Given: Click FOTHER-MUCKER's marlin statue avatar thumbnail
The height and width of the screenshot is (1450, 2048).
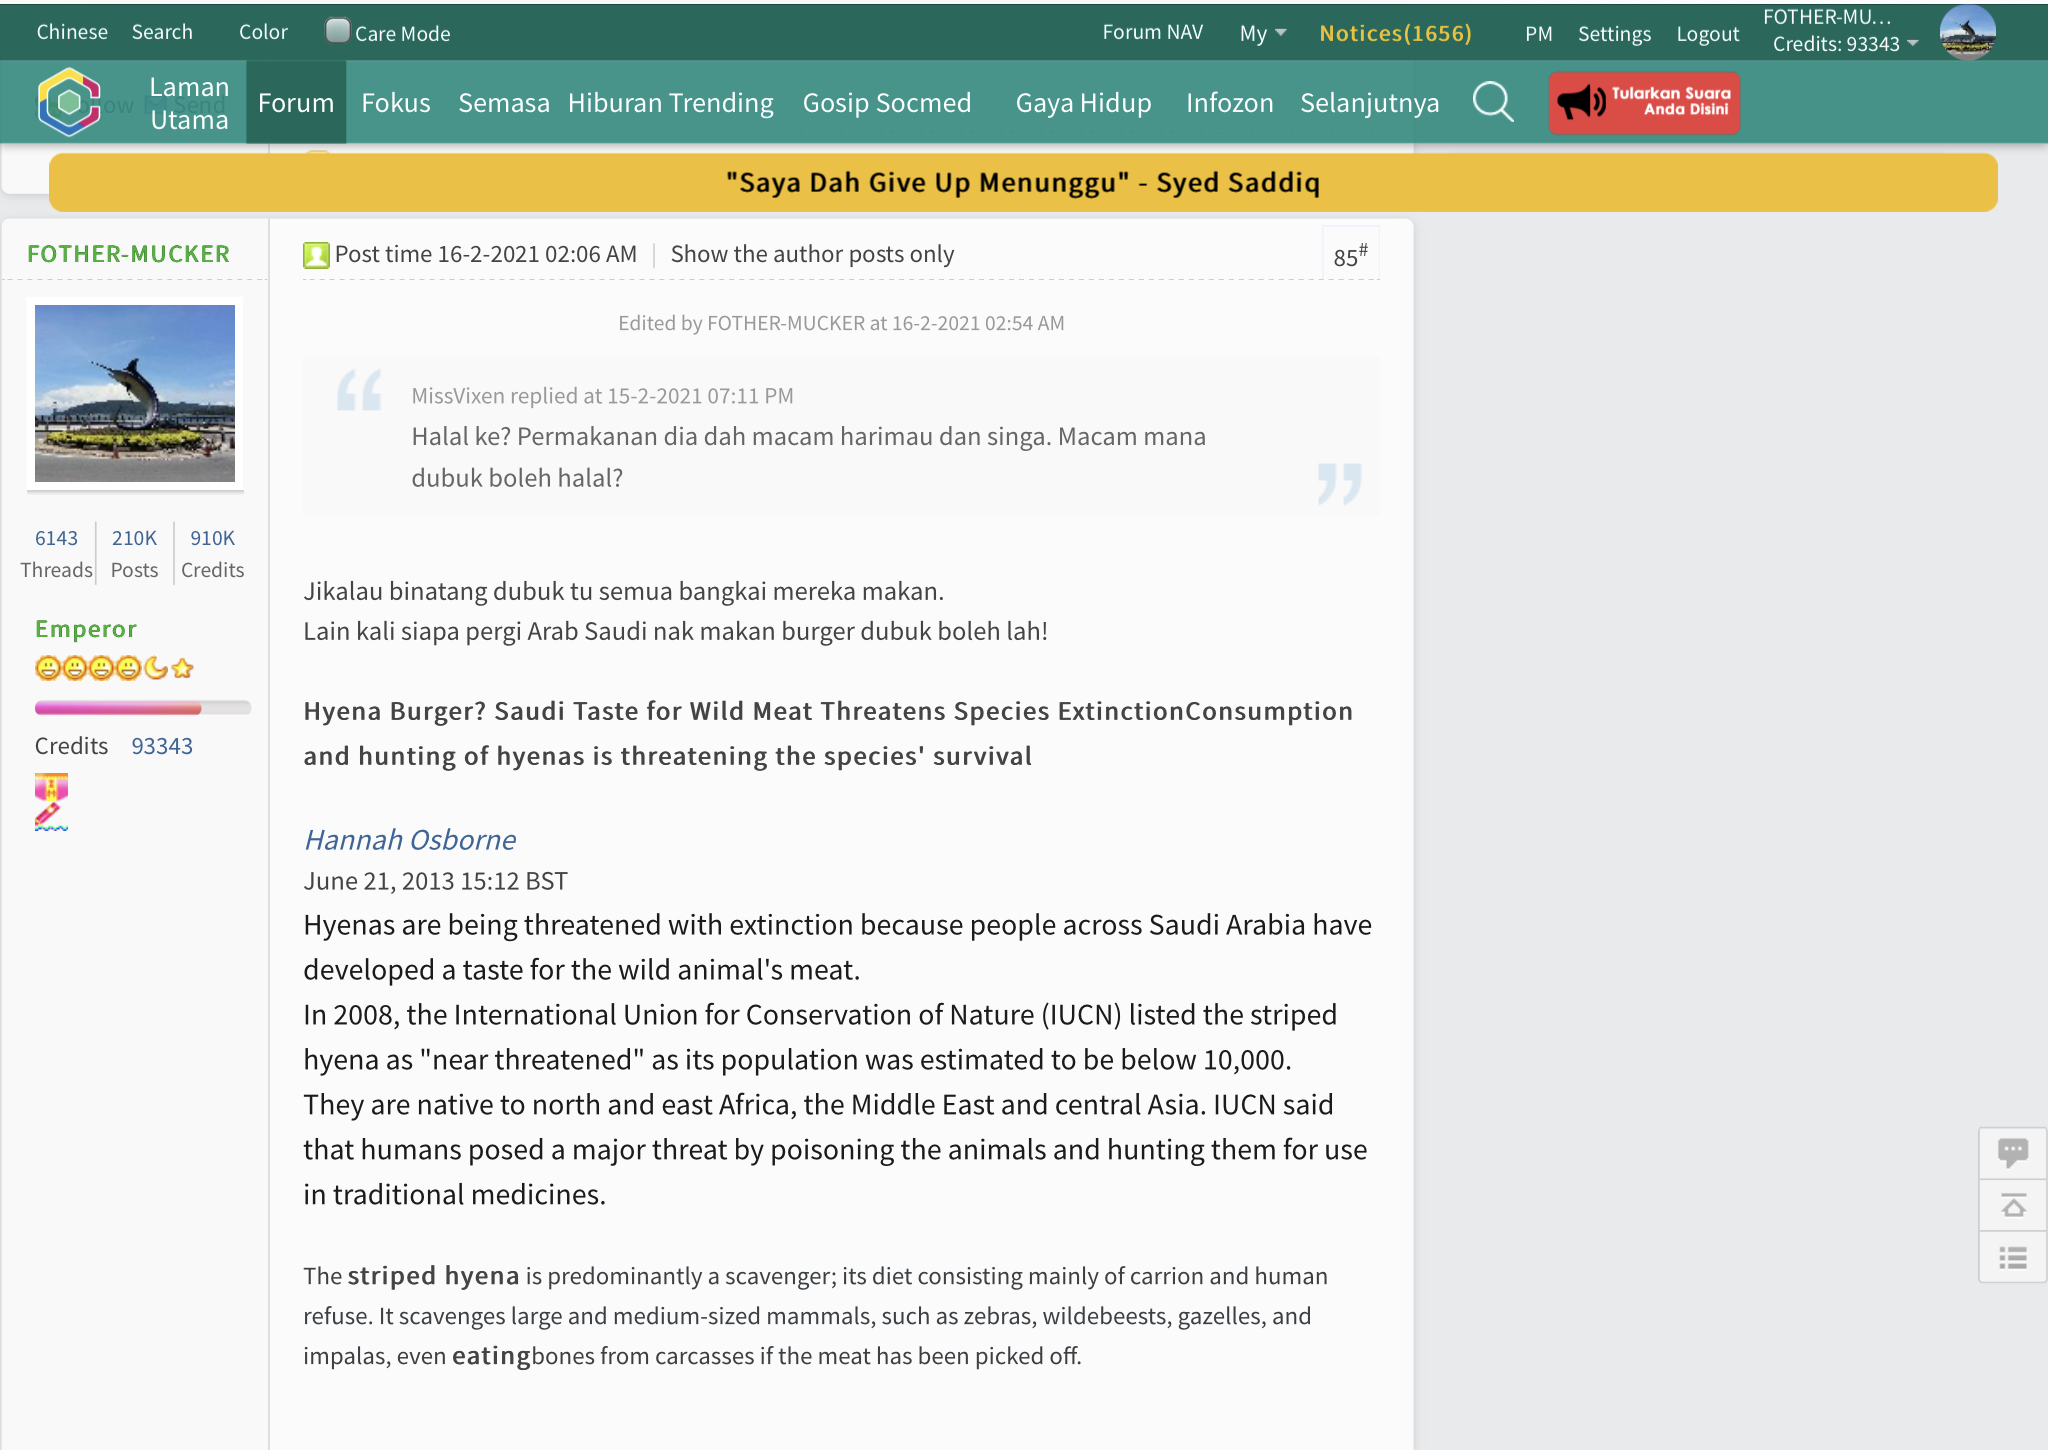Looking at the screenshot, I should click(135, 393).
